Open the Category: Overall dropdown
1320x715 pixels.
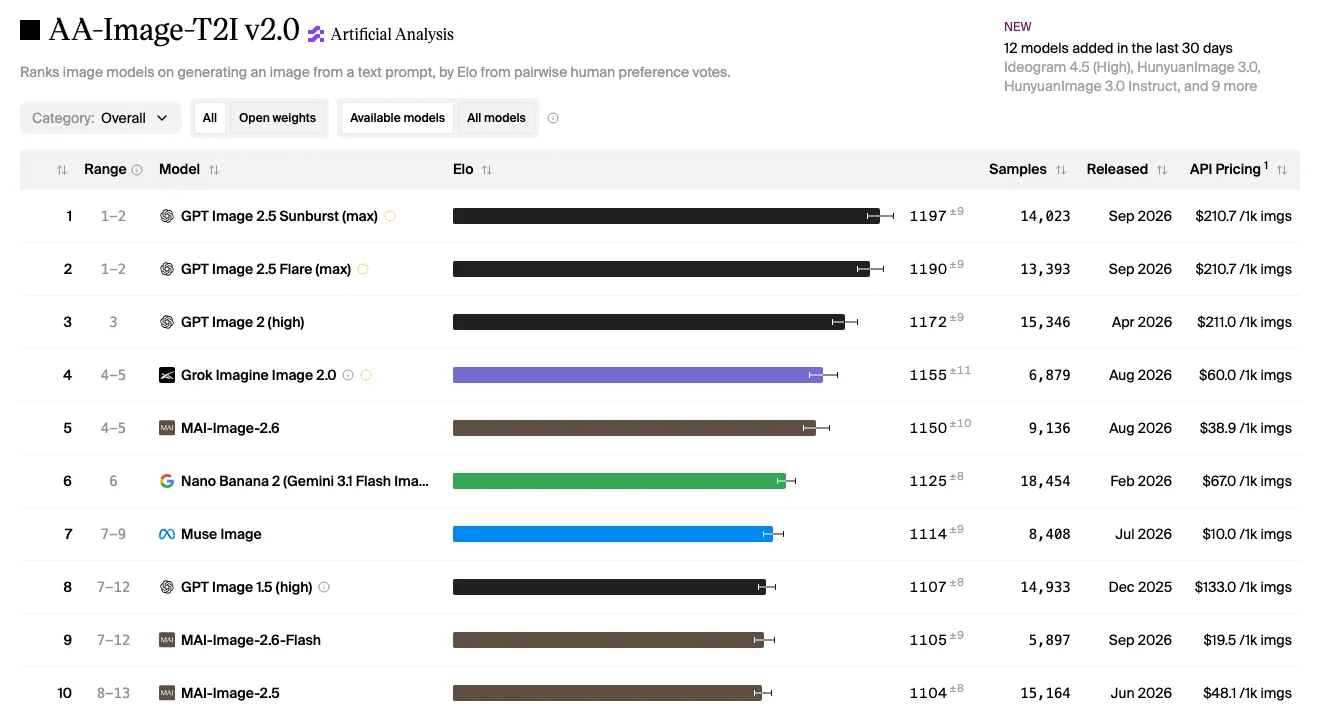click(x=101, y=118)
